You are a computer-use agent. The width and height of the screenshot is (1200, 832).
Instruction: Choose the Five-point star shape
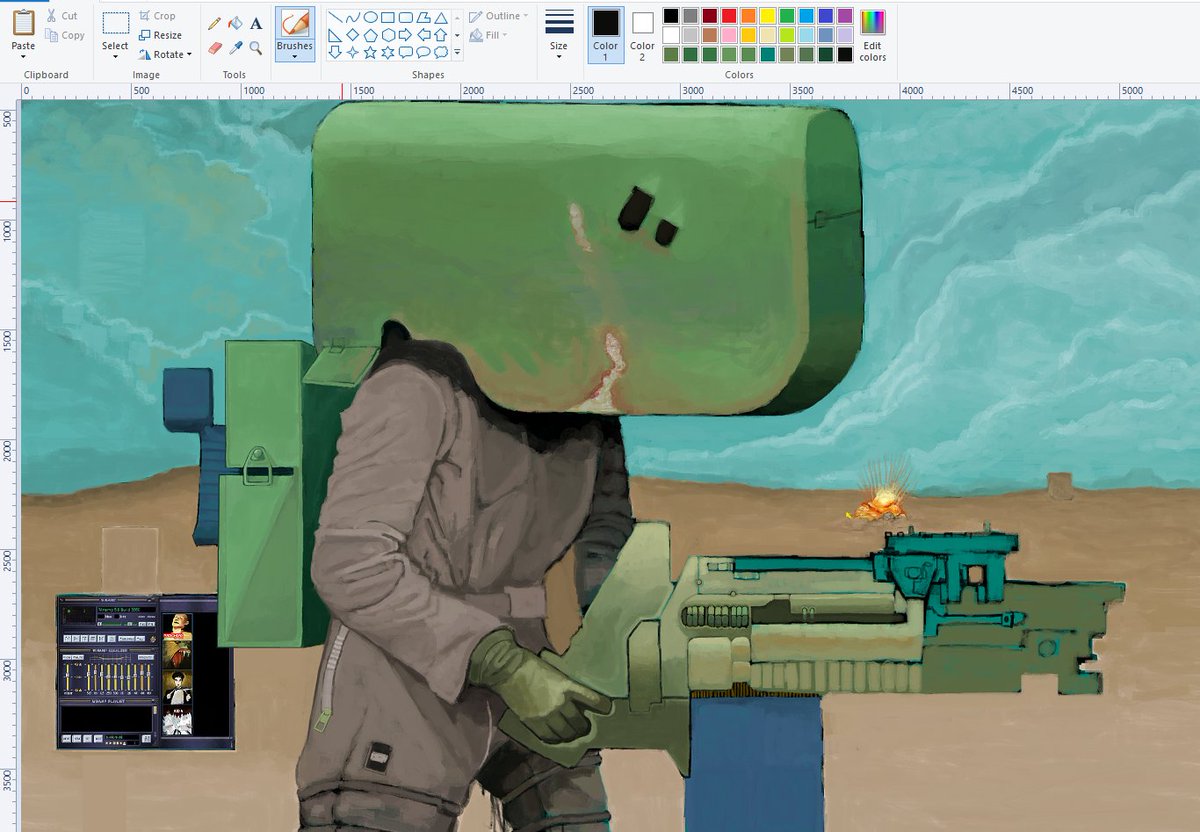[370, 52]
